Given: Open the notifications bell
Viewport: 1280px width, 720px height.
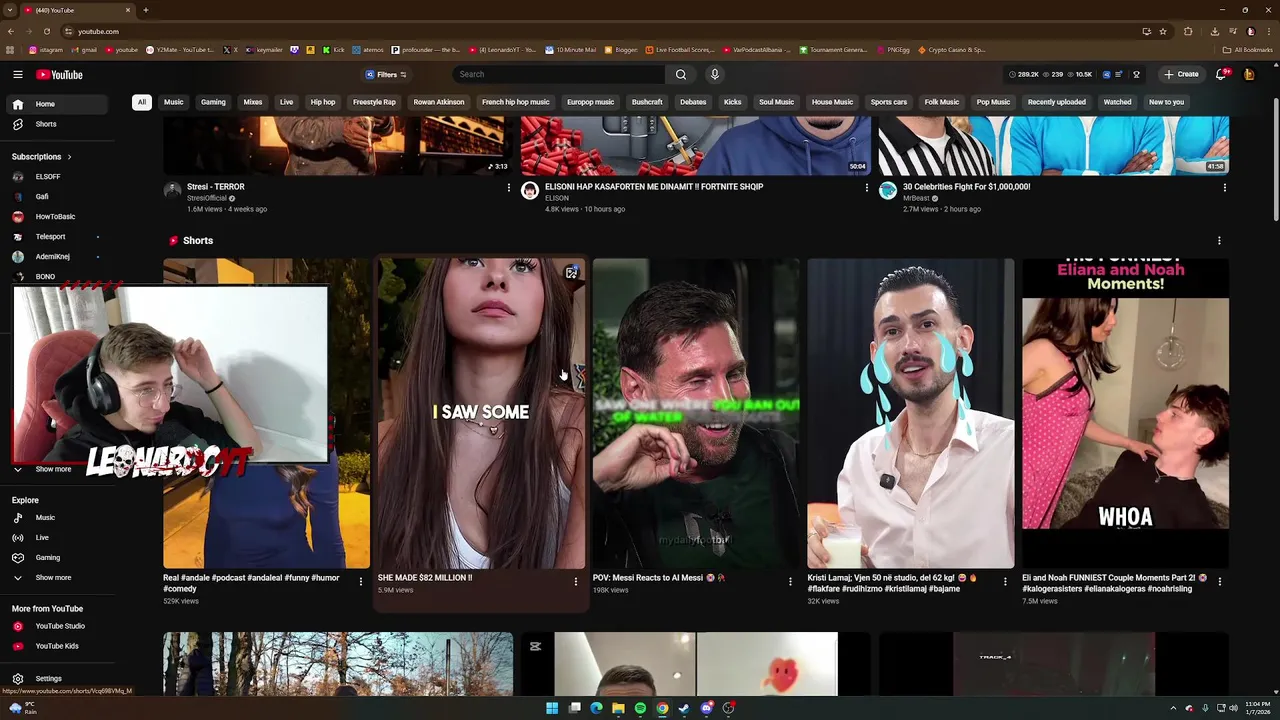Looking at the screenshot, I should (1221, 74).
